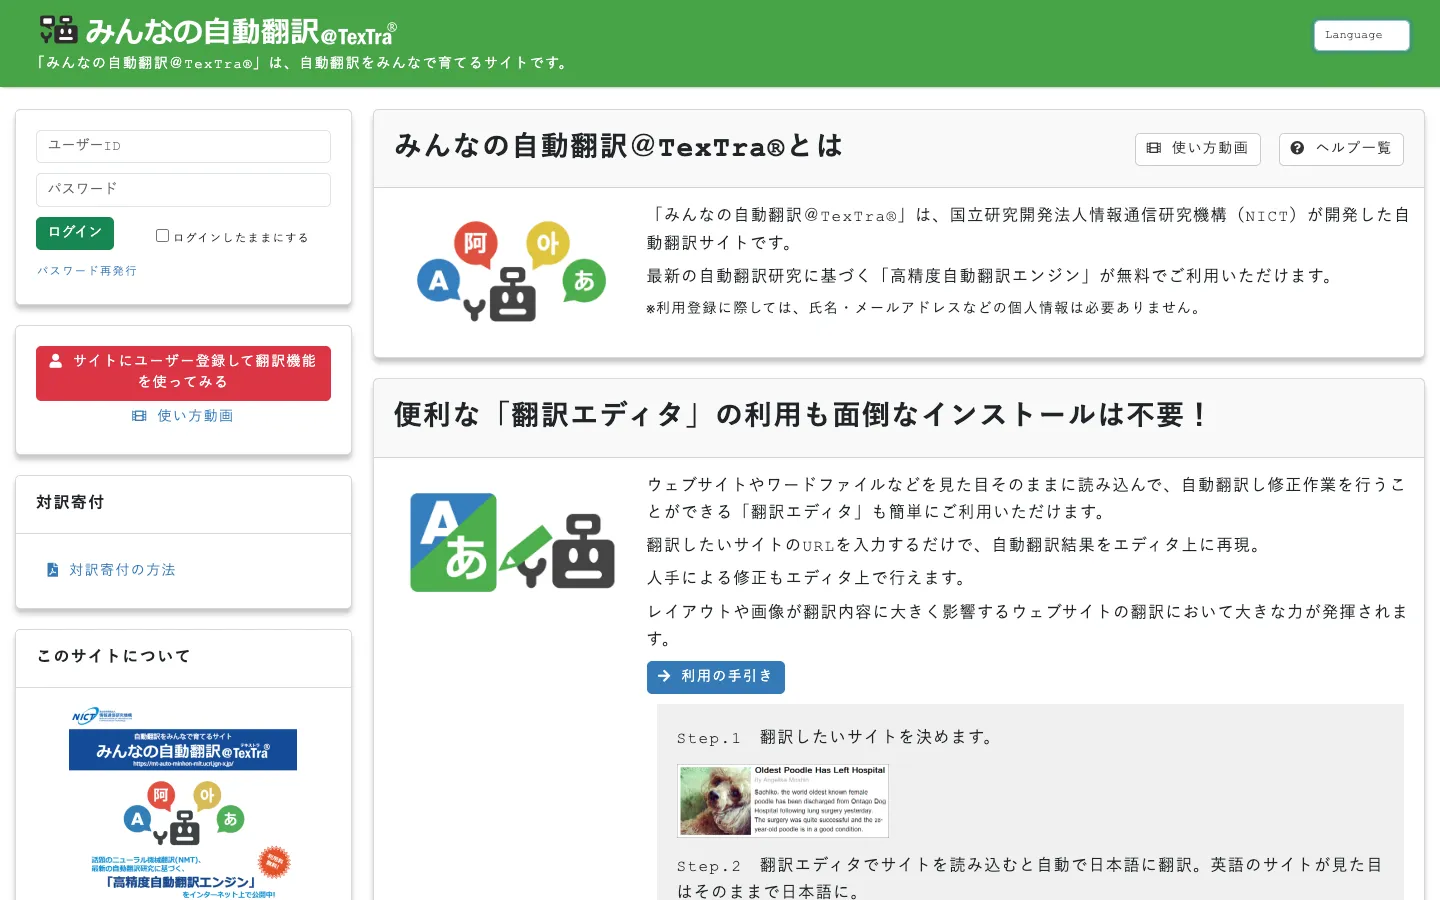
Task: Click the film icon in the top 使い方動画 button
Action: point(1154,148)
